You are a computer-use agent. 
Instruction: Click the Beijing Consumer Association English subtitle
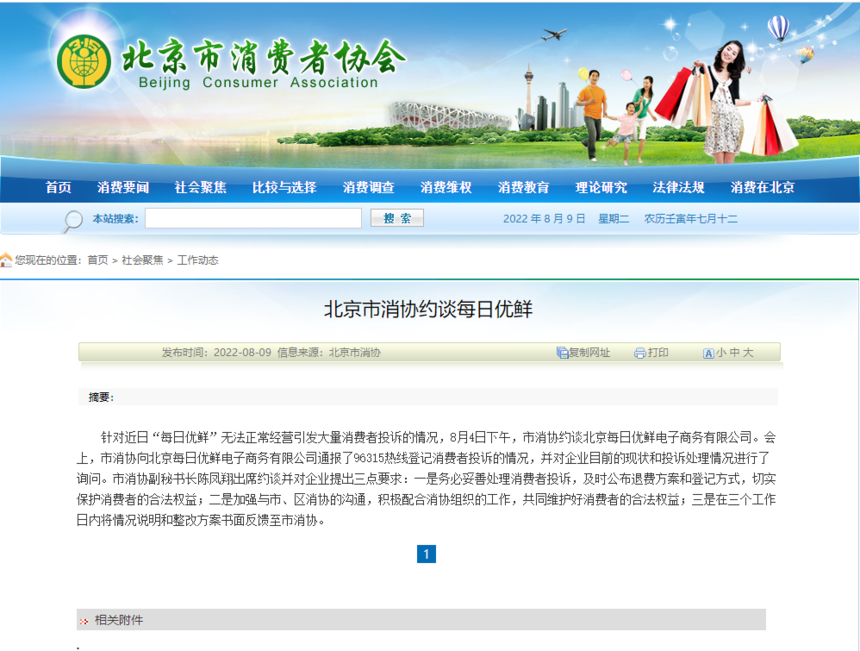[x=258, y=83]
